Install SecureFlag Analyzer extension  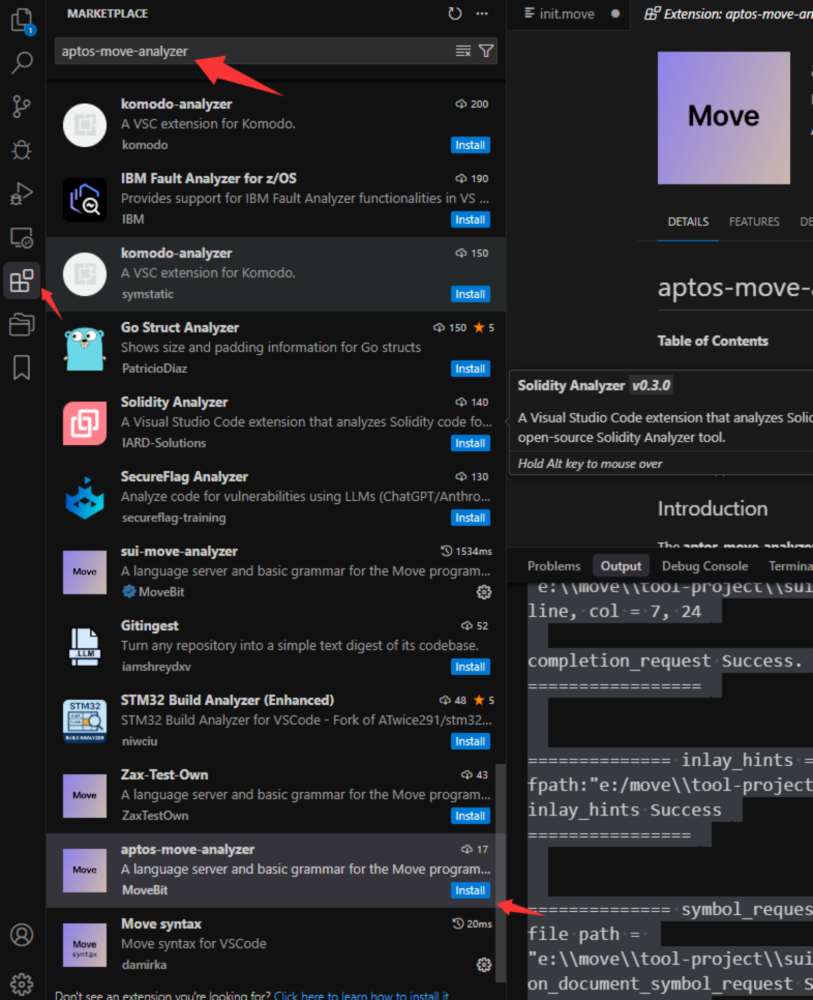470,518
